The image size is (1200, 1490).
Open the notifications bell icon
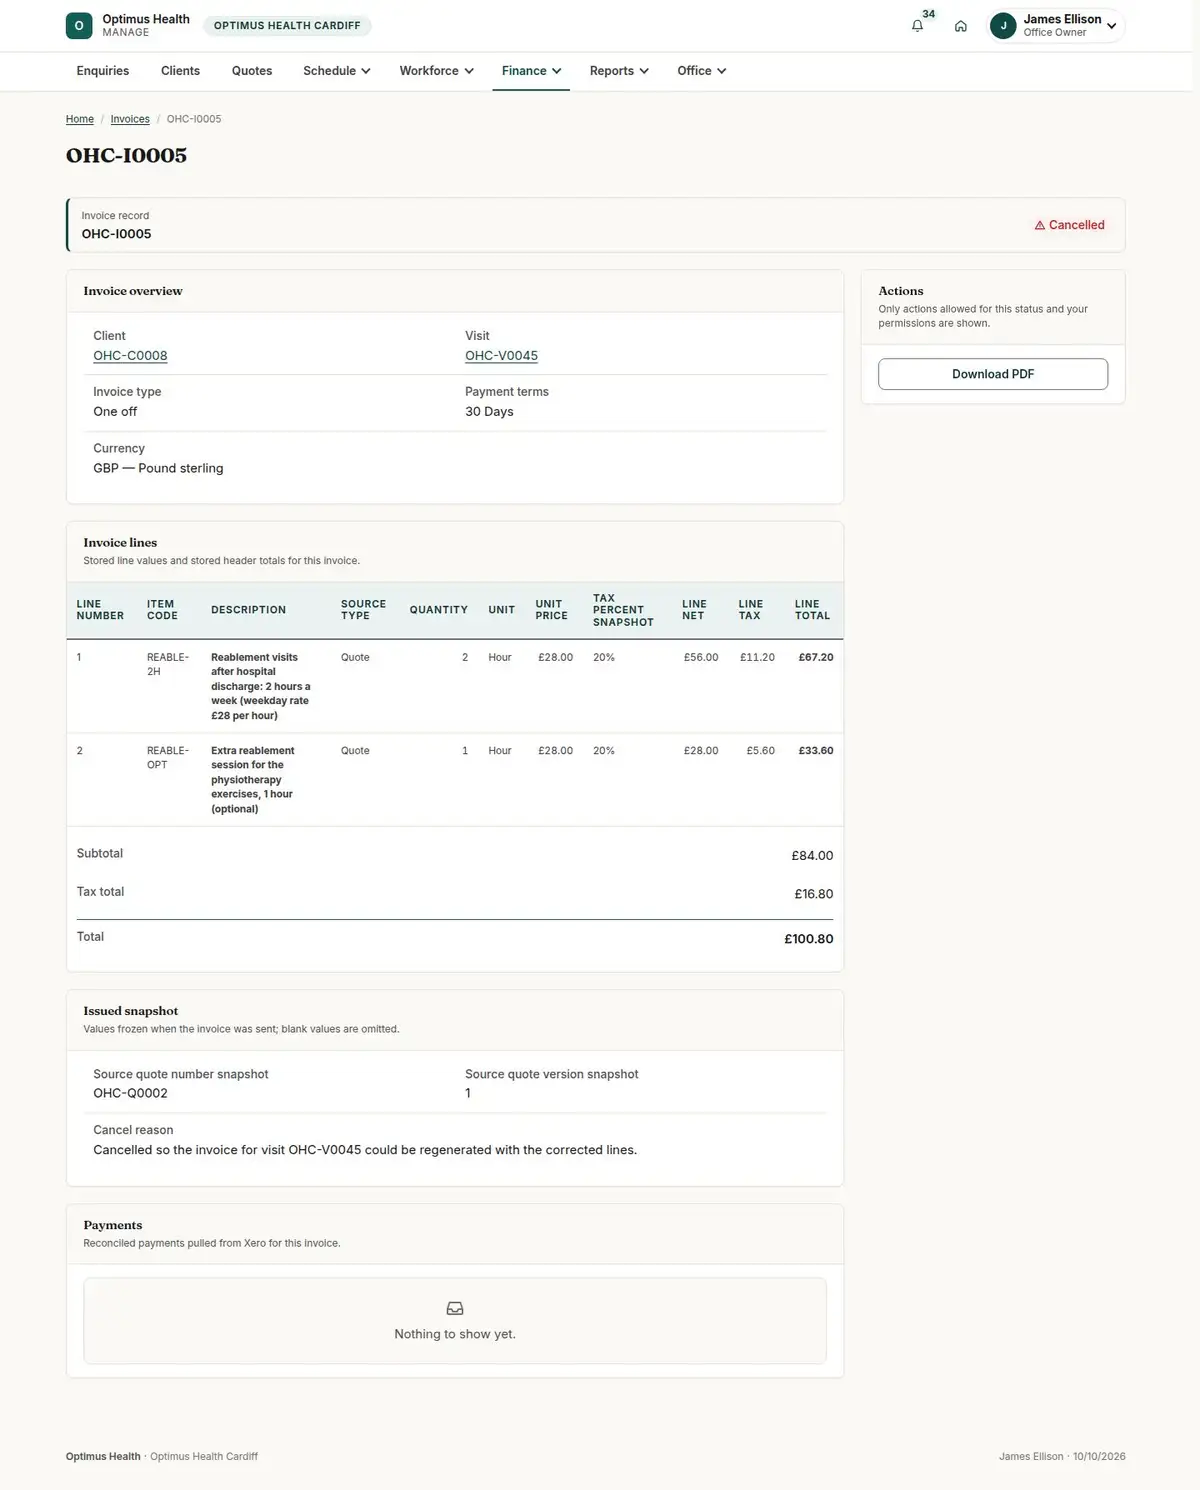click(x=917, y=26)
